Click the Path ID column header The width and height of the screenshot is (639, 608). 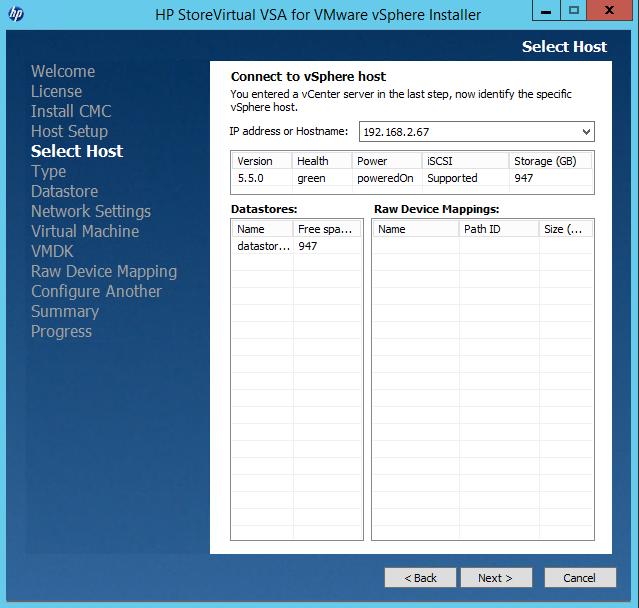[x=497, y=229]
